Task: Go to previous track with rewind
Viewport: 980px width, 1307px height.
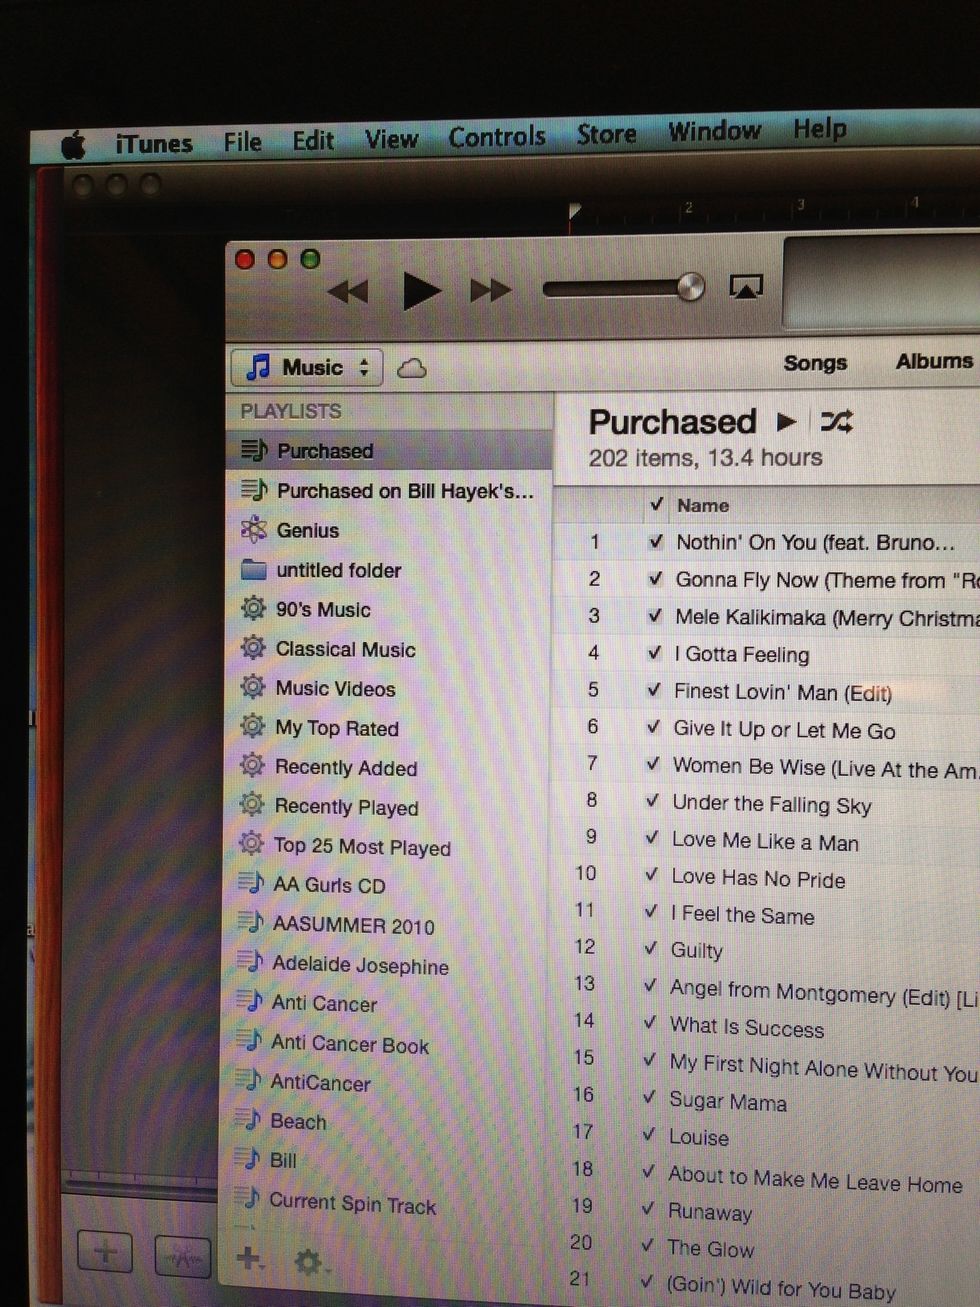Action: coord(350,289)
